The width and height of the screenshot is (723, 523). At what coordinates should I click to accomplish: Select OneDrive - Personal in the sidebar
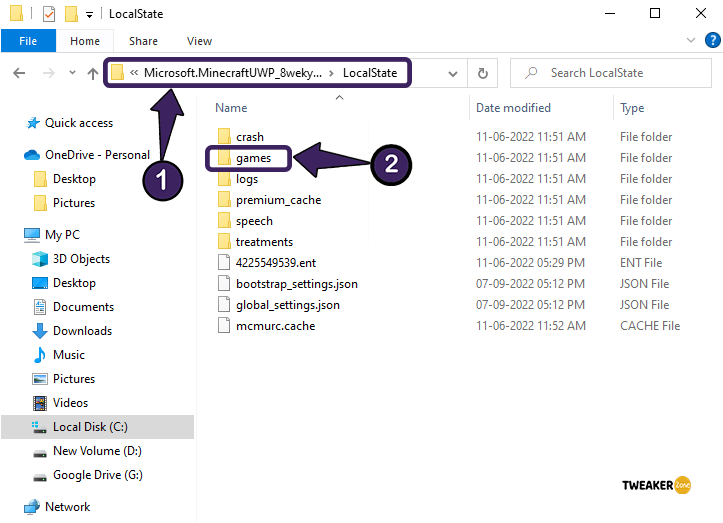click(97, 155)
